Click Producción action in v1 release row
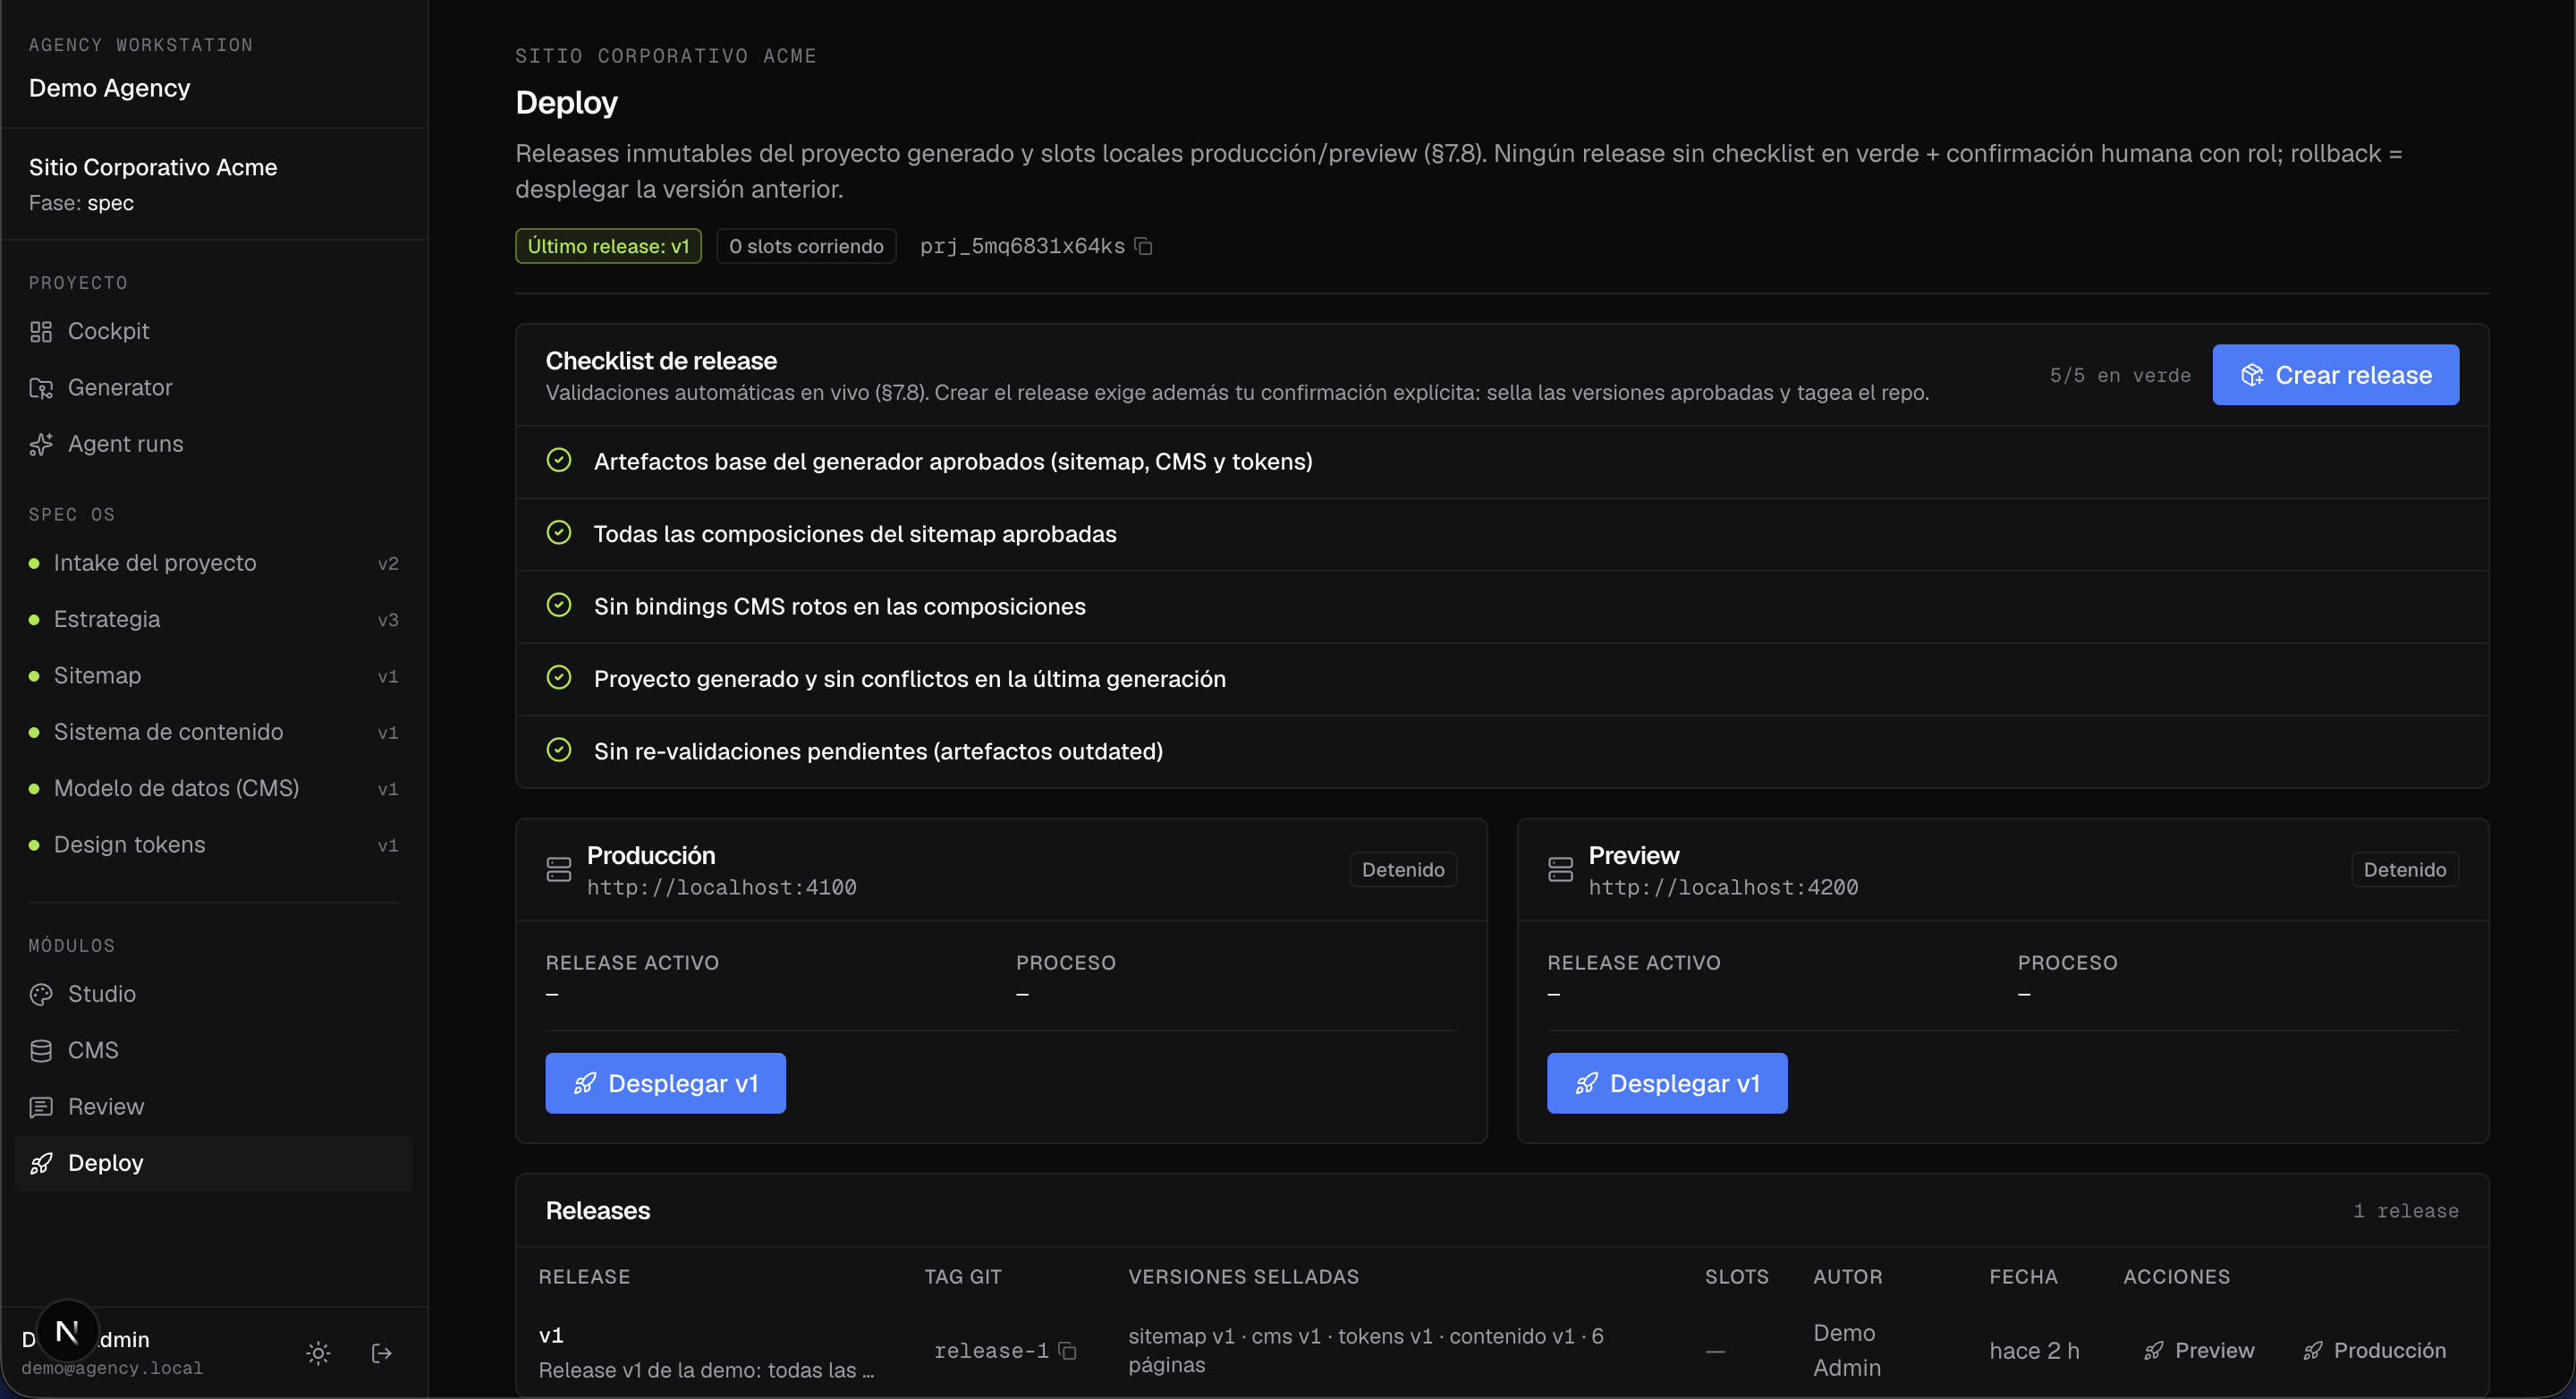This screenshot has width=2576, height=1399. point(2374,1351)
